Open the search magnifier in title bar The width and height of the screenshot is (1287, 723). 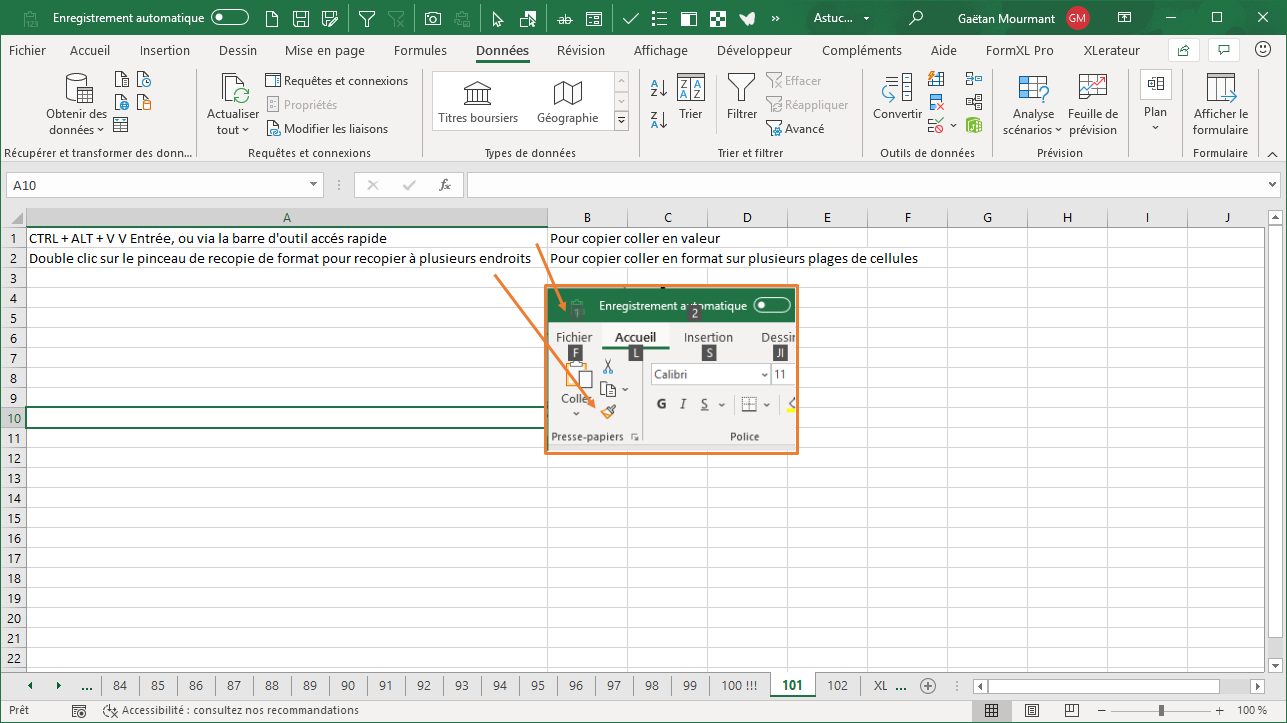point(916,18)
